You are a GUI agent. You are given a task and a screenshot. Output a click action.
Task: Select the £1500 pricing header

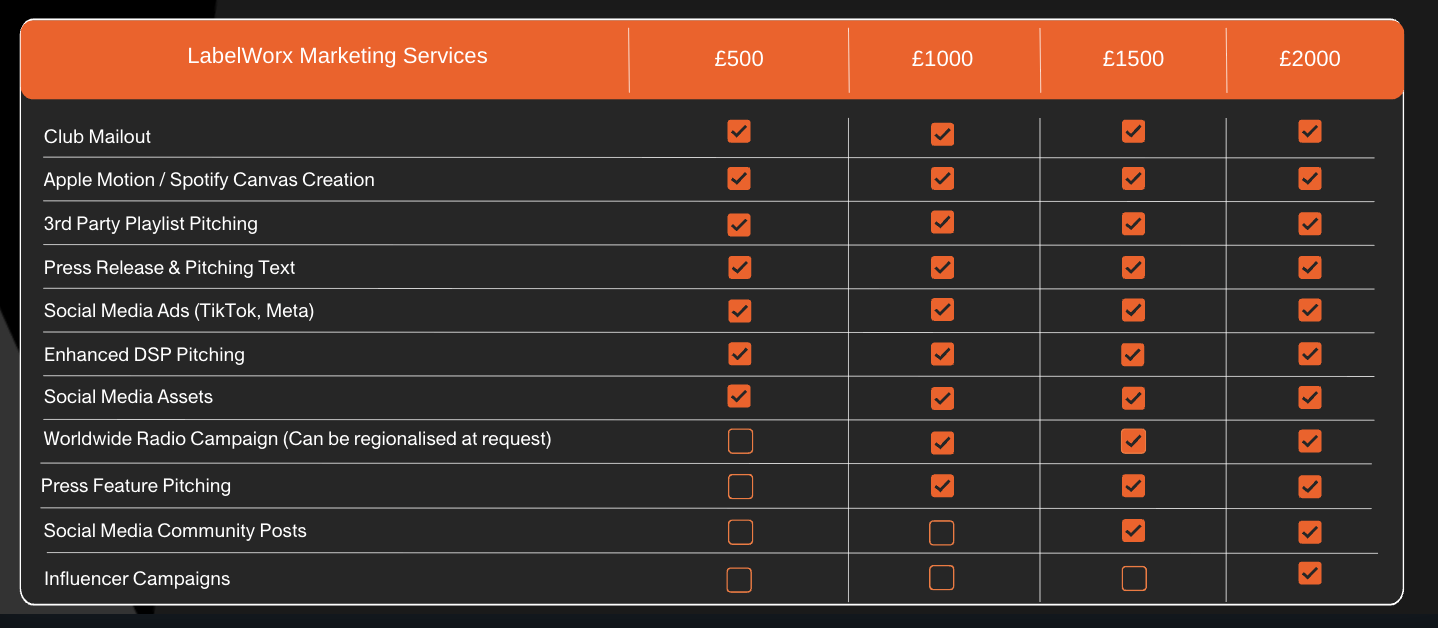click(x=1133, y=59)
